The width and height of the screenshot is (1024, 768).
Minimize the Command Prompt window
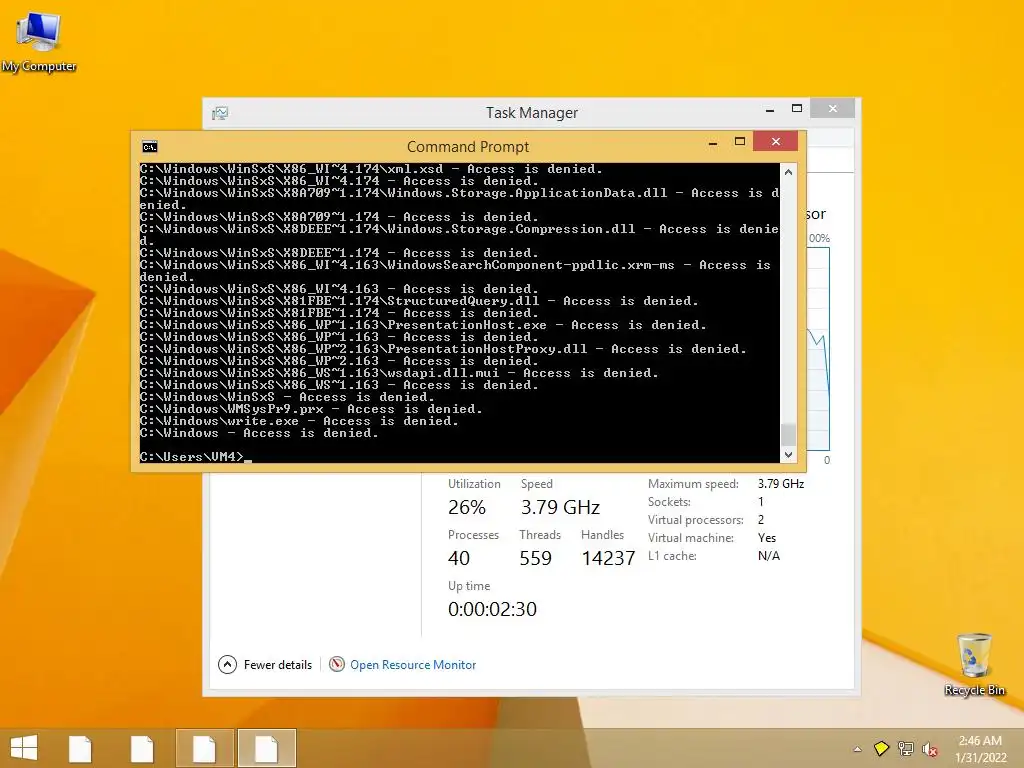712,142
